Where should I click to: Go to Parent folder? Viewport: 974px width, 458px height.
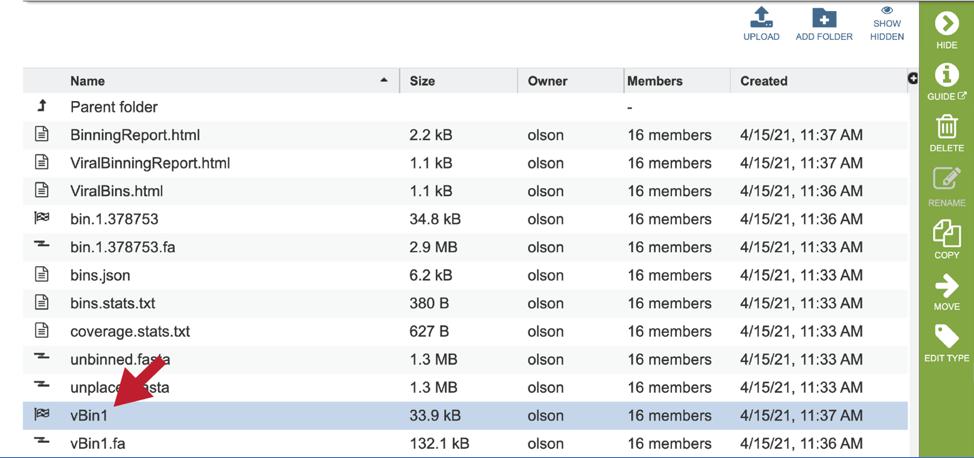(114, 107)
